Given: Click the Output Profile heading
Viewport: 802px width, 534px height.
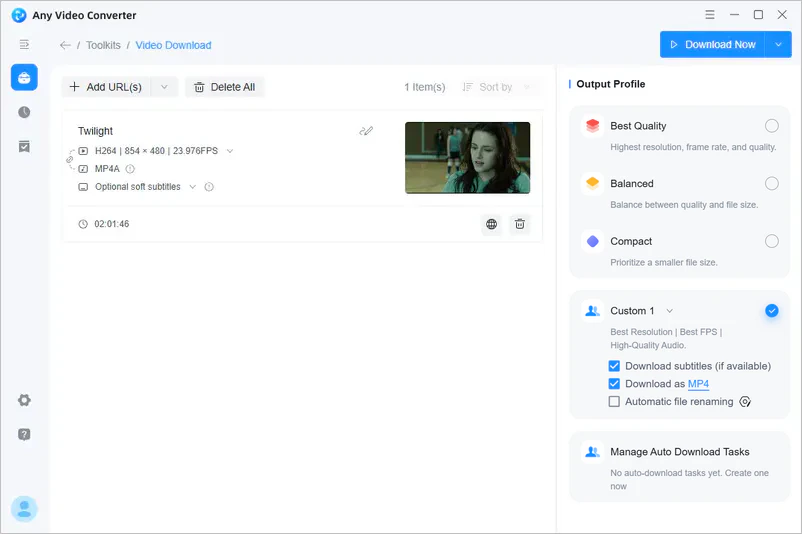Looking at the screenshot, I should [x=611, y=84].
